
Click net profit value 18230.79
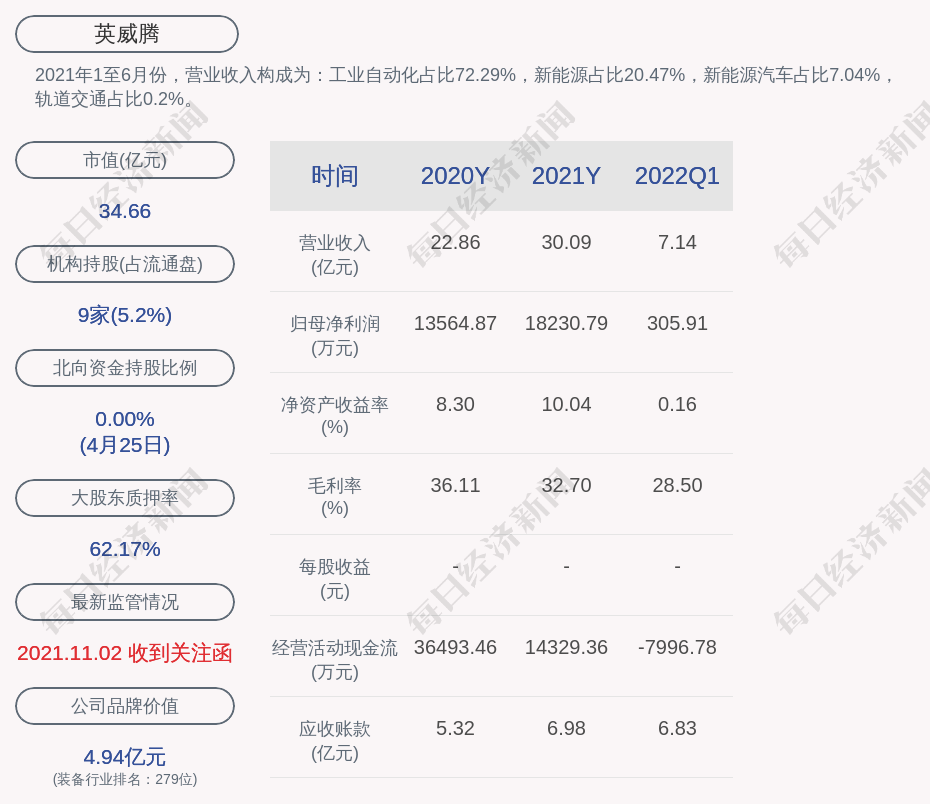pos(566,323)
